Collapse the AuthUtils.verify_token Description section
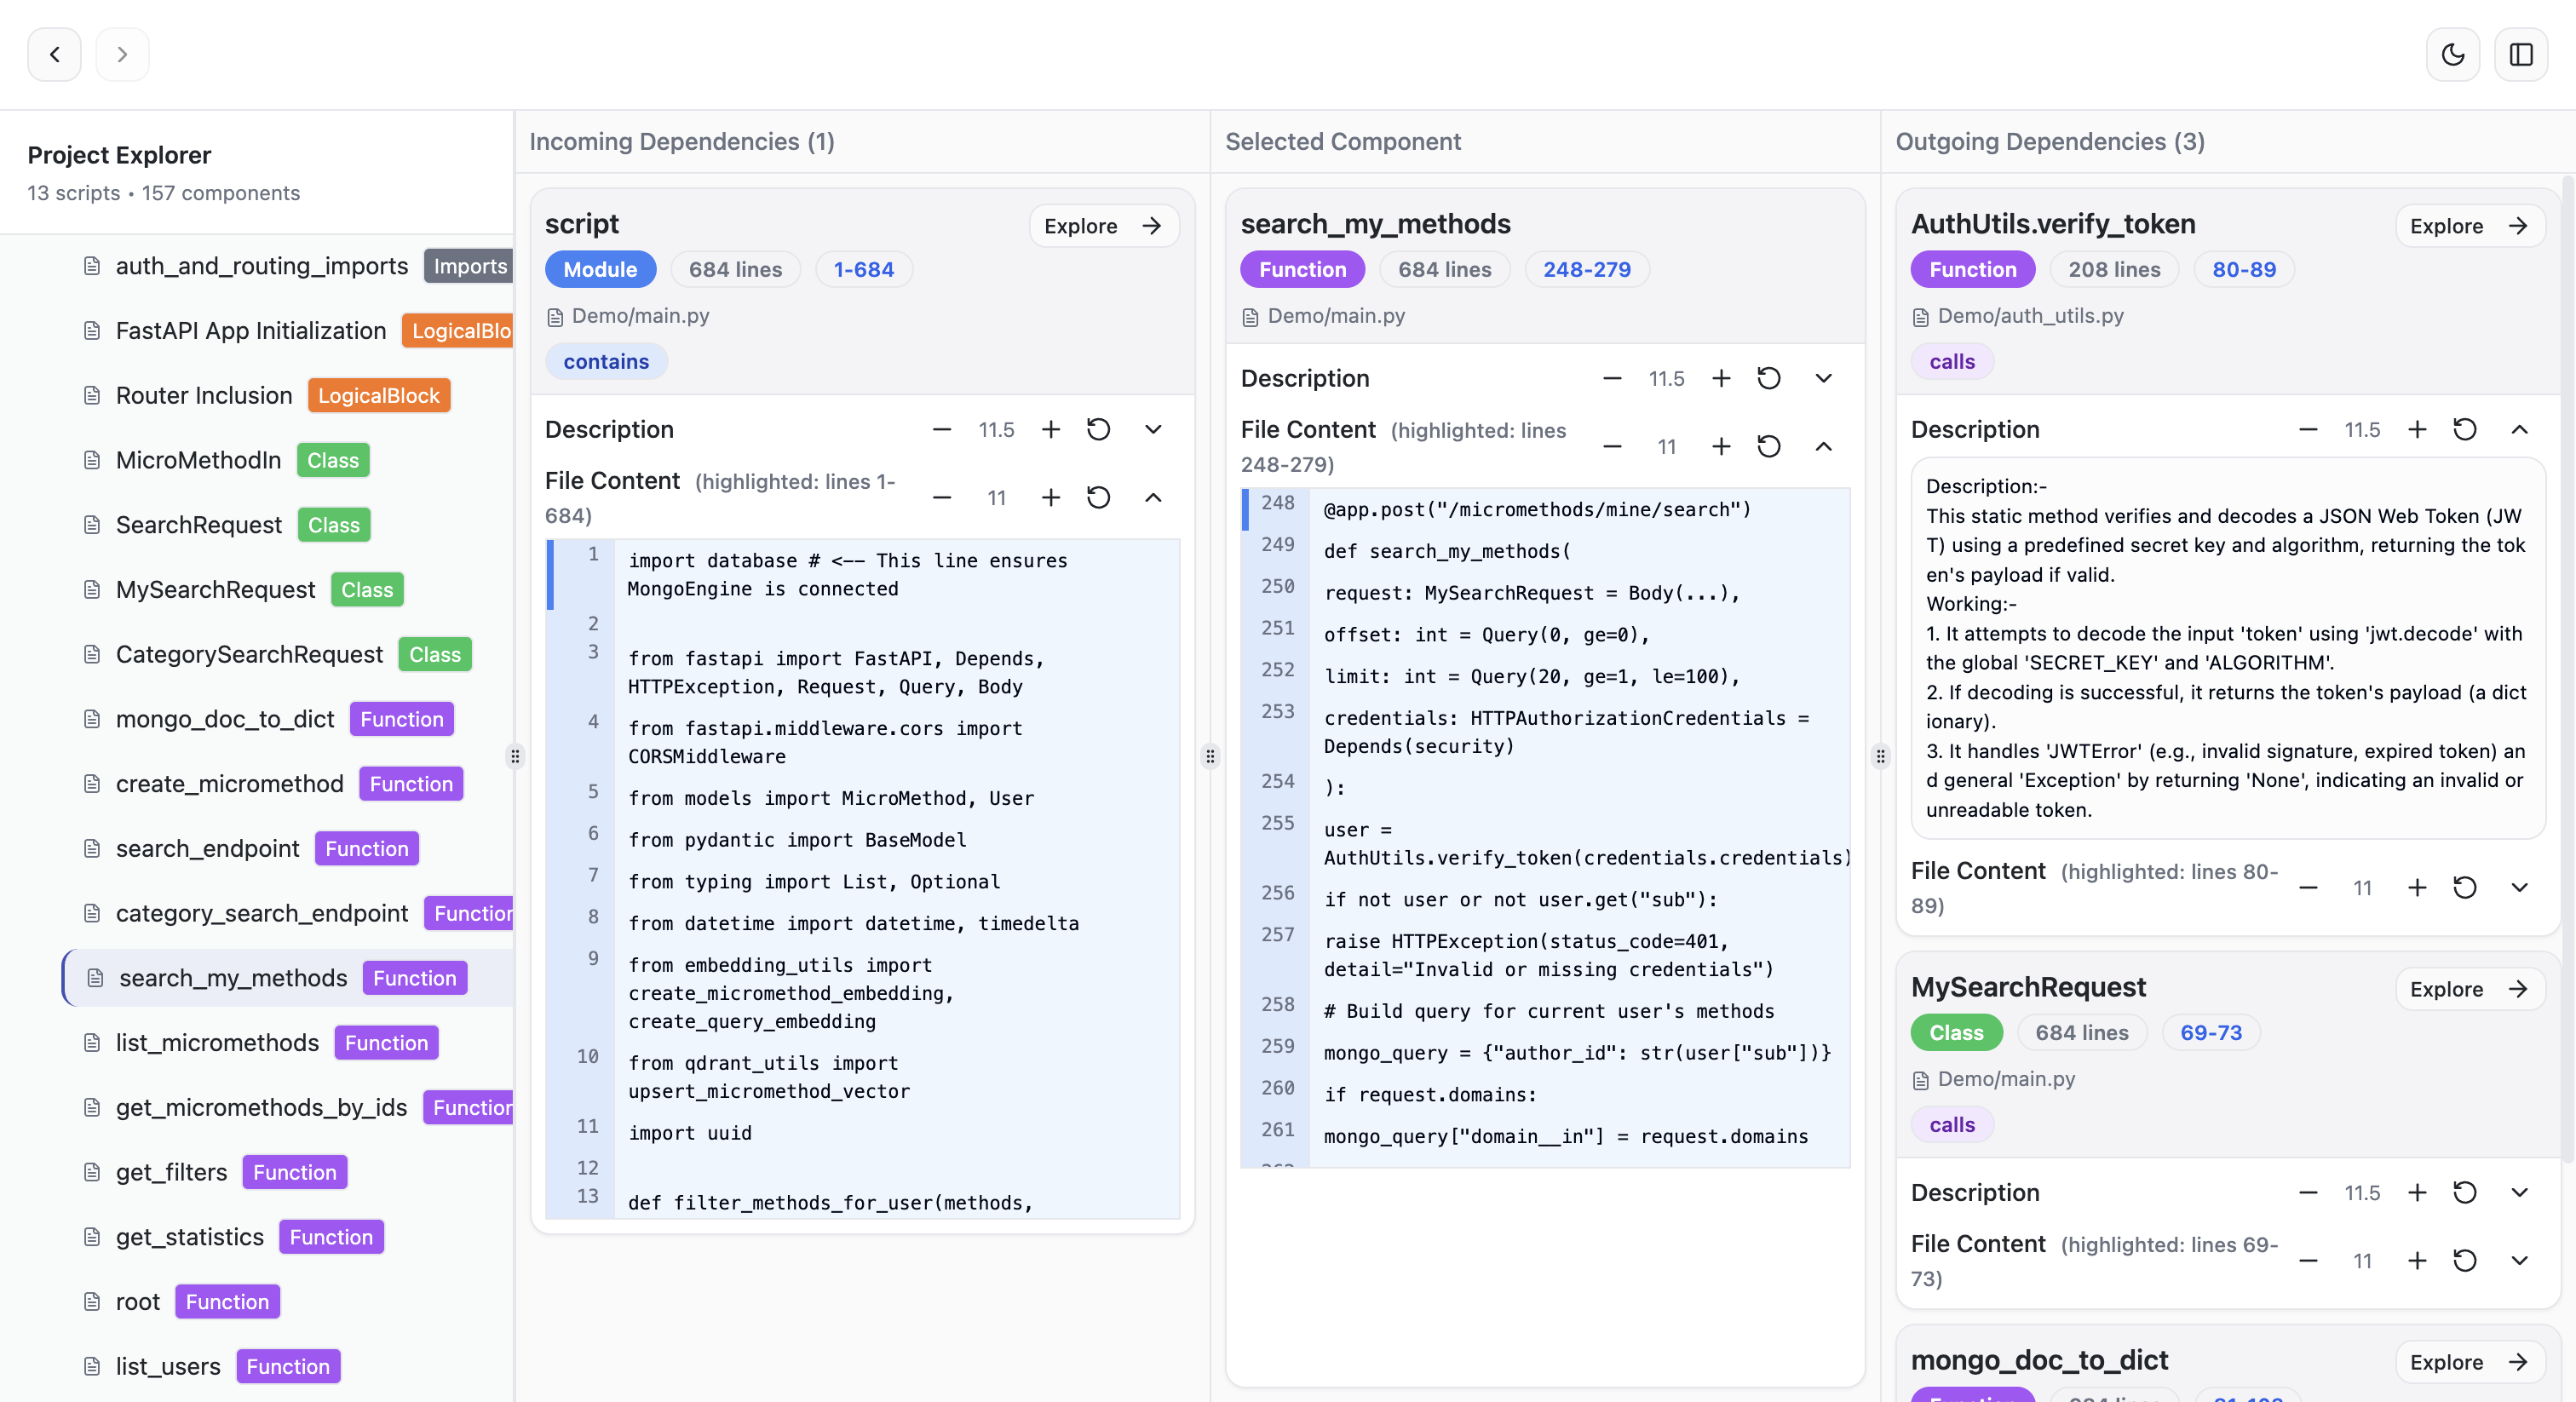The height and width of the screenshot is (1402, 2576). 2519,429
